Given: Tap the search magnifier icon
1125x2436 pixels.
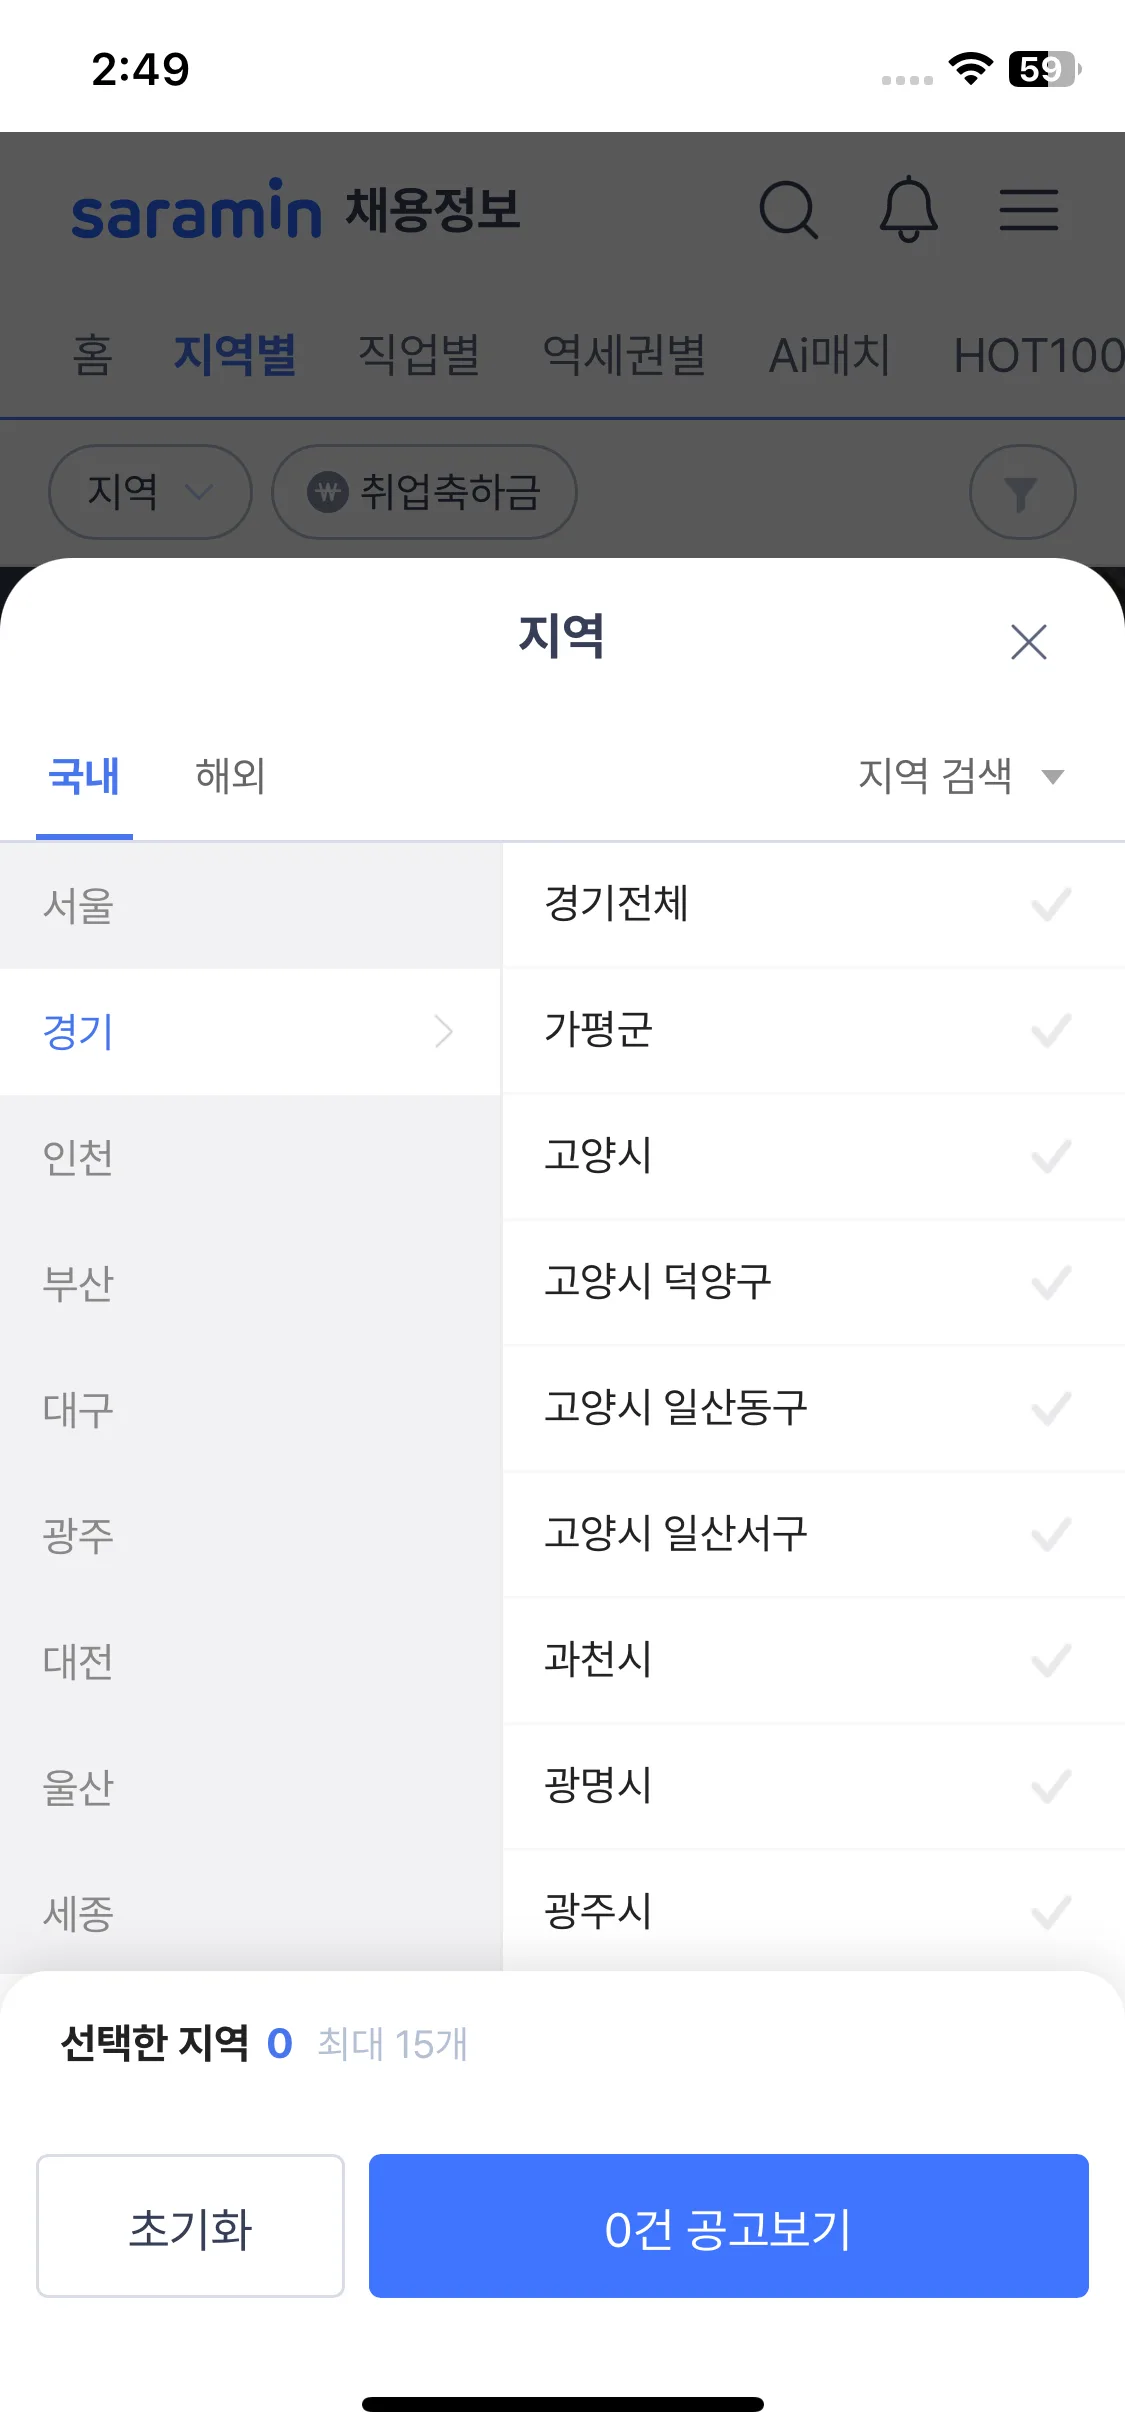Looking at the screenshot, I should tap(789, 210).
